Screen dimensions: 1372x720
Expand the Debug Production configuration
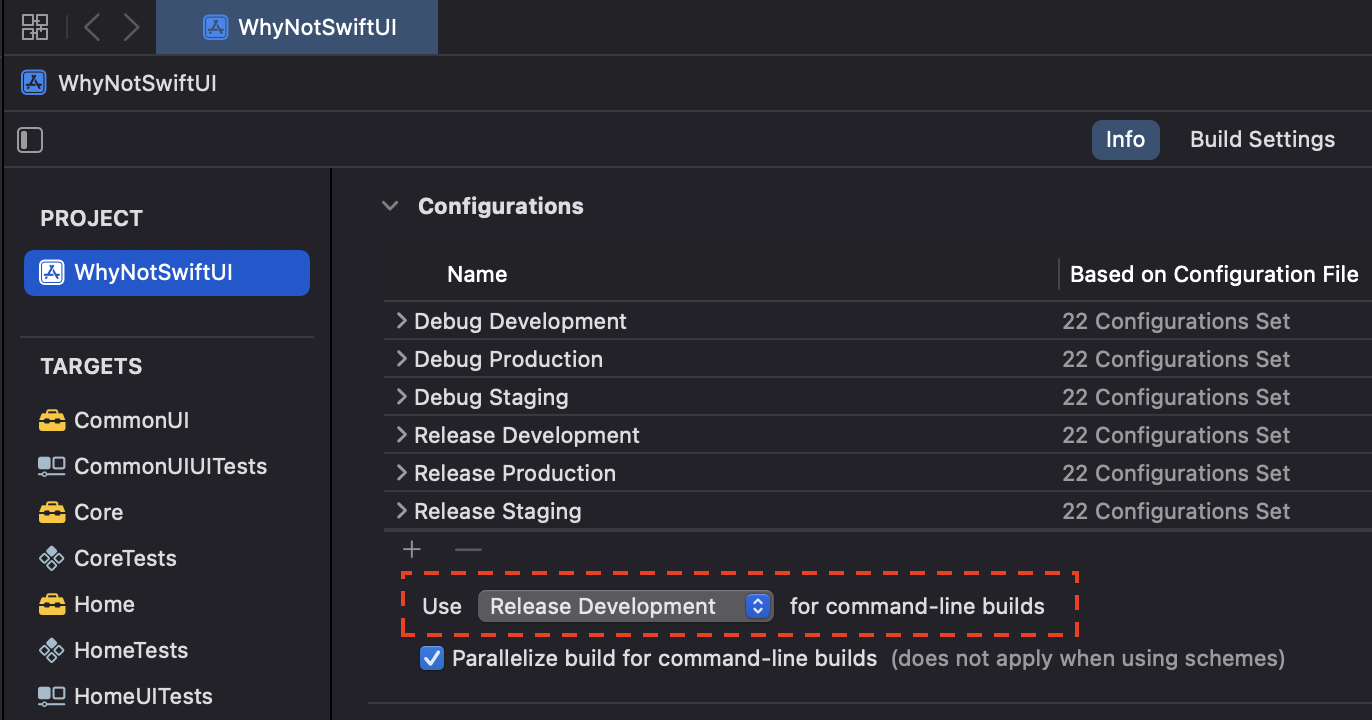(401, 359)
